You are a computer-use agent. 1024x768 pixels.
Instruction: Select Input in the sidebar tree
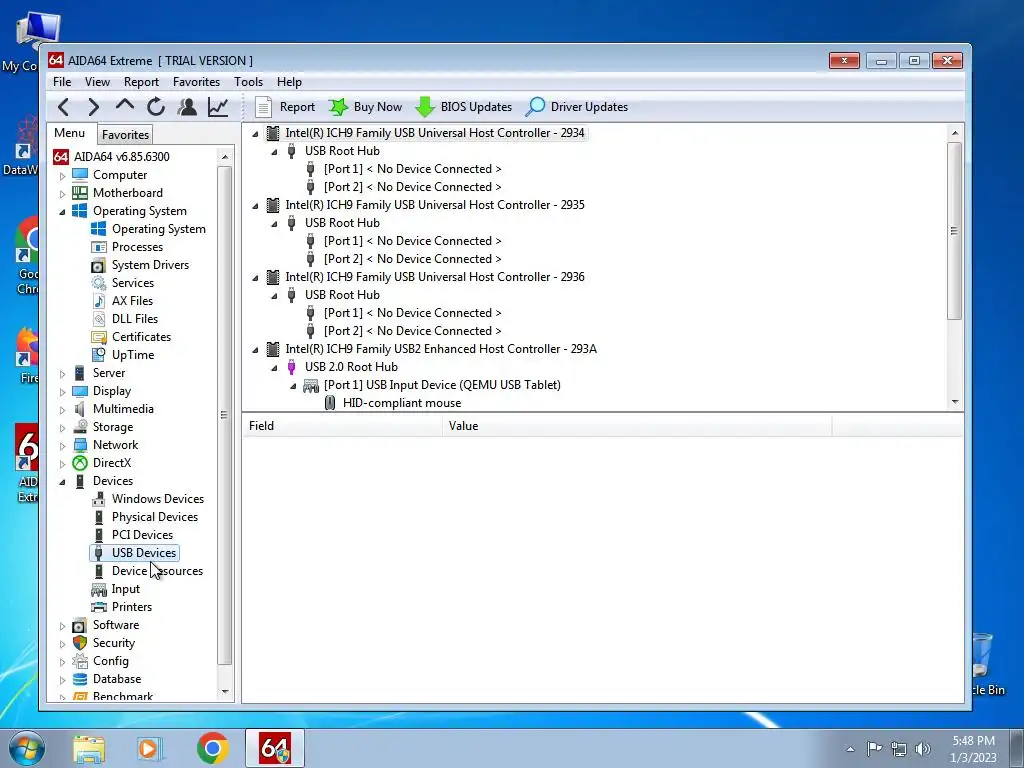(x=125, y=589)
